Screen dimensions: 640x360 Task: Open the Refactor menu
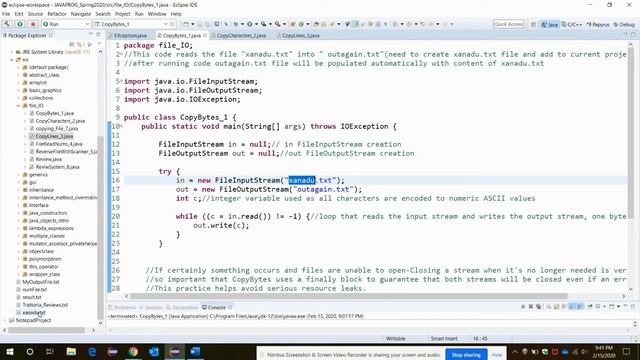tap(57, 14)
